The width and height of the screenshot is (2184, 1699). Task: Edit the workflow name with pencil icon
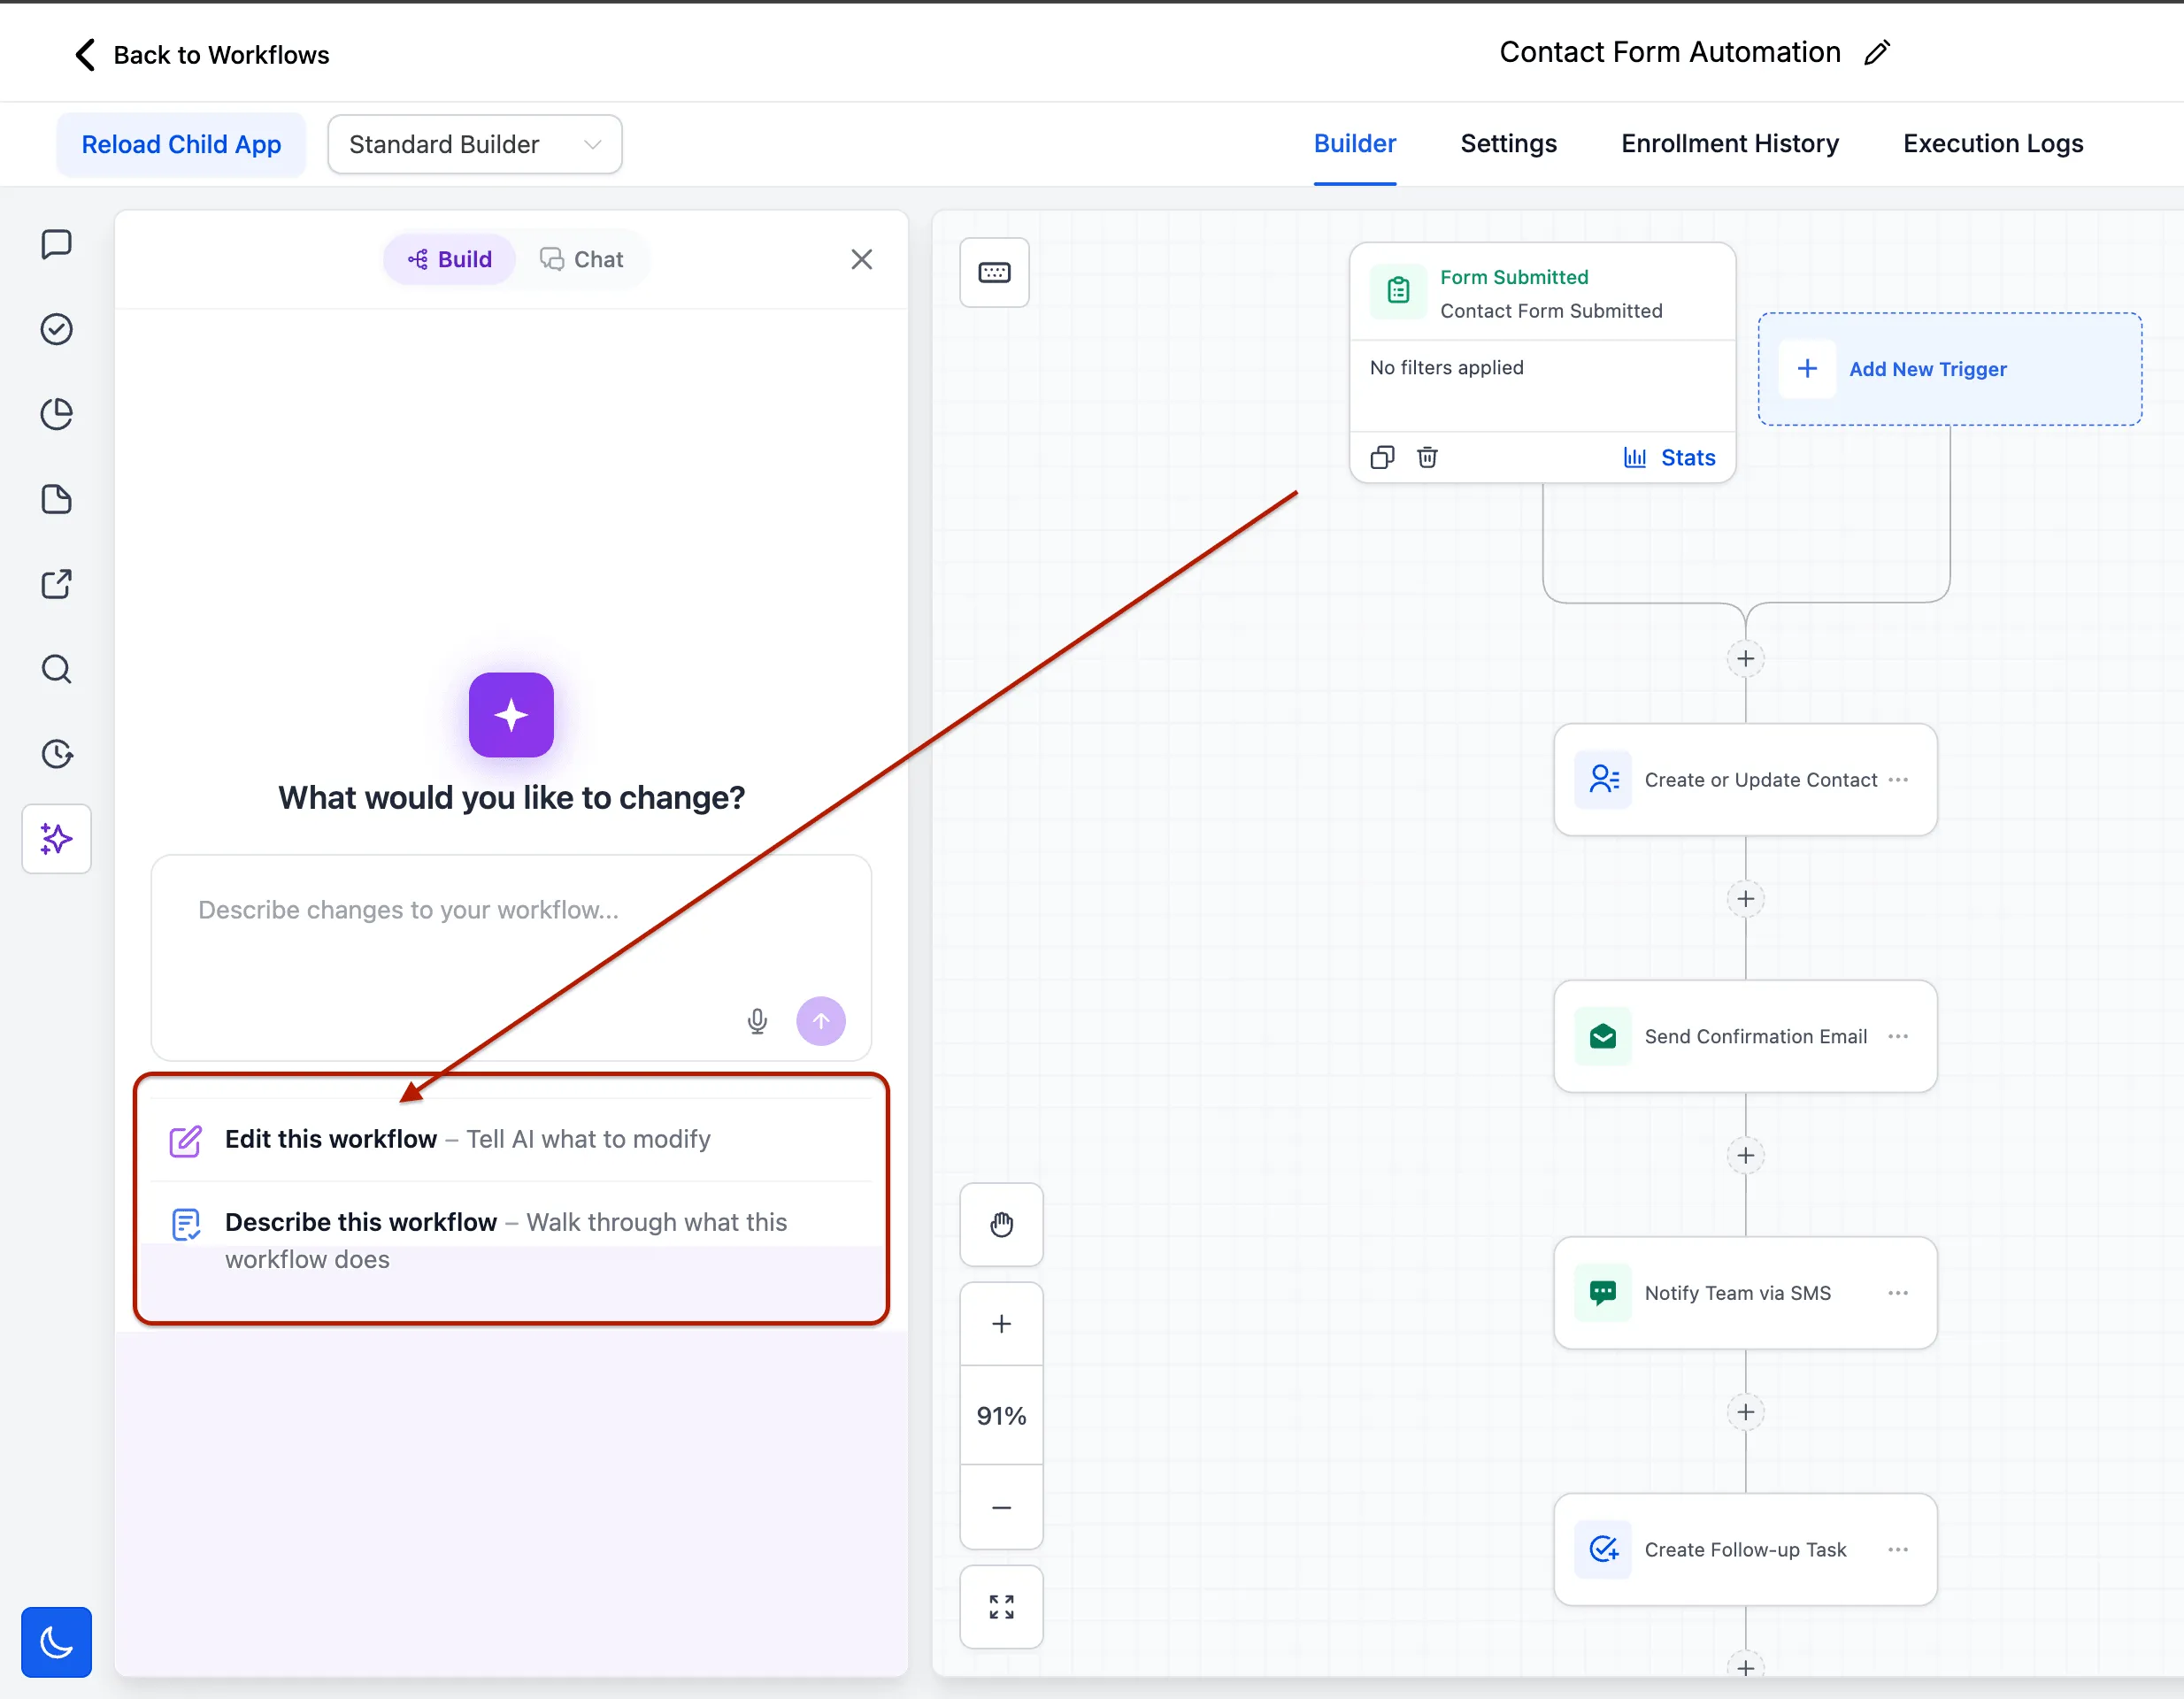tap(1877, 53)
